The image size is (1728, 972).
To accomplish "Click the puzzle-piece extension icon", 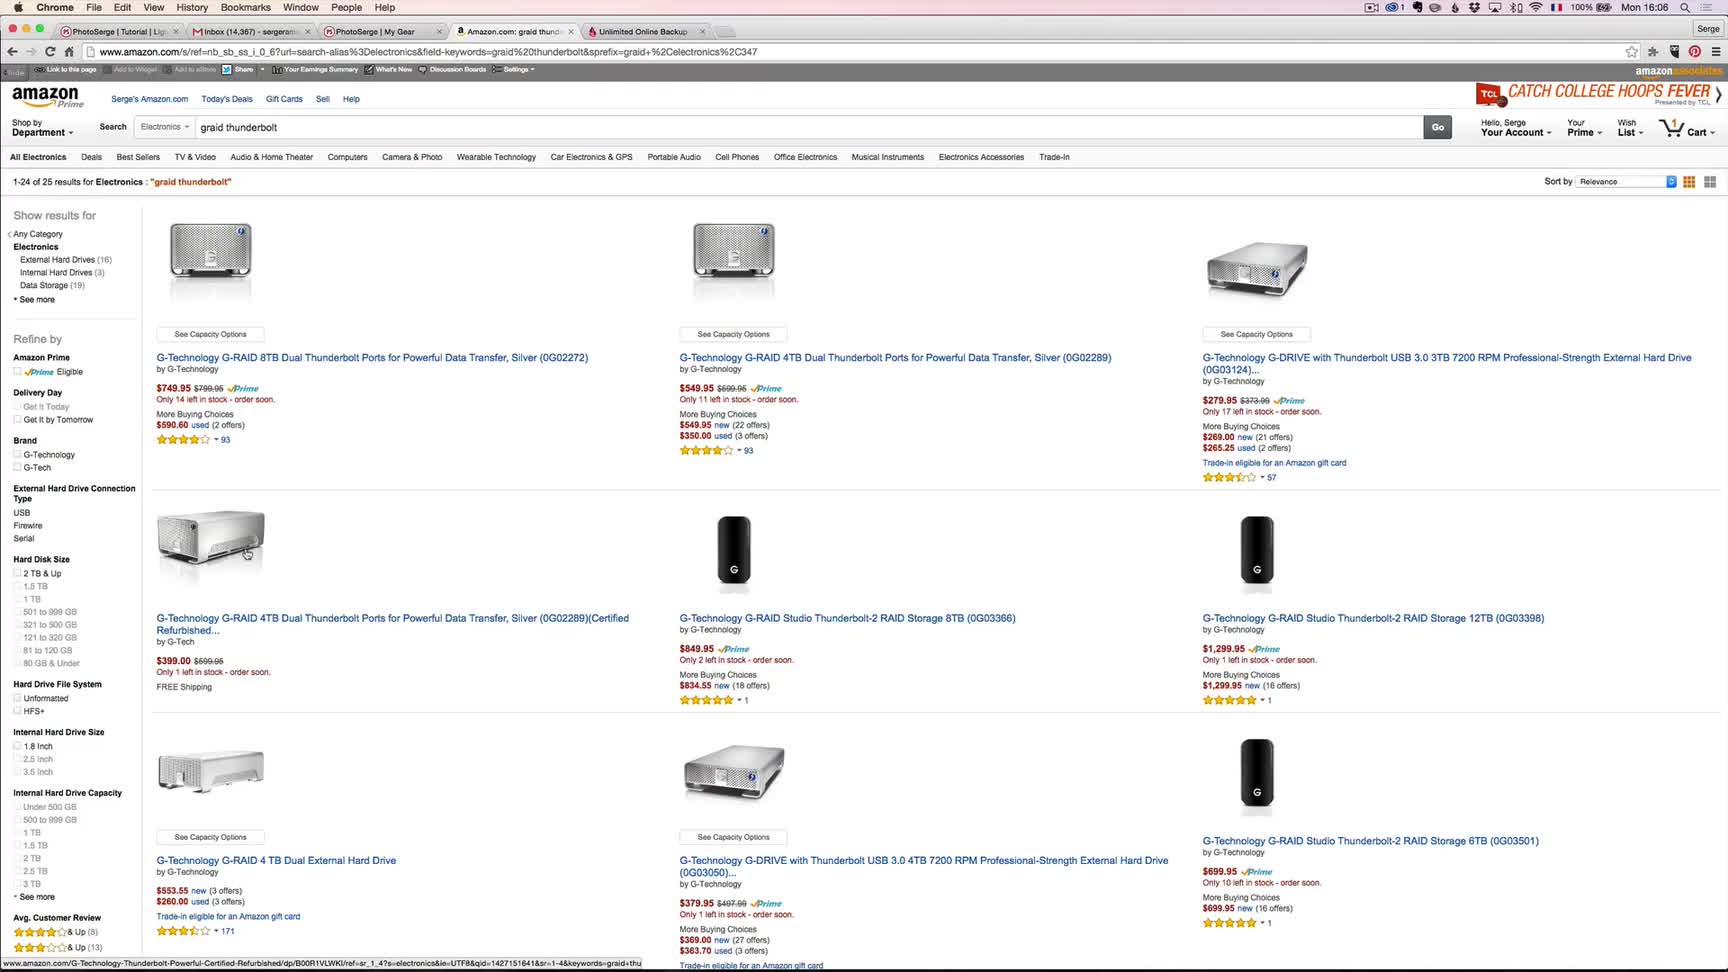I will click(x=1653, y=52).
